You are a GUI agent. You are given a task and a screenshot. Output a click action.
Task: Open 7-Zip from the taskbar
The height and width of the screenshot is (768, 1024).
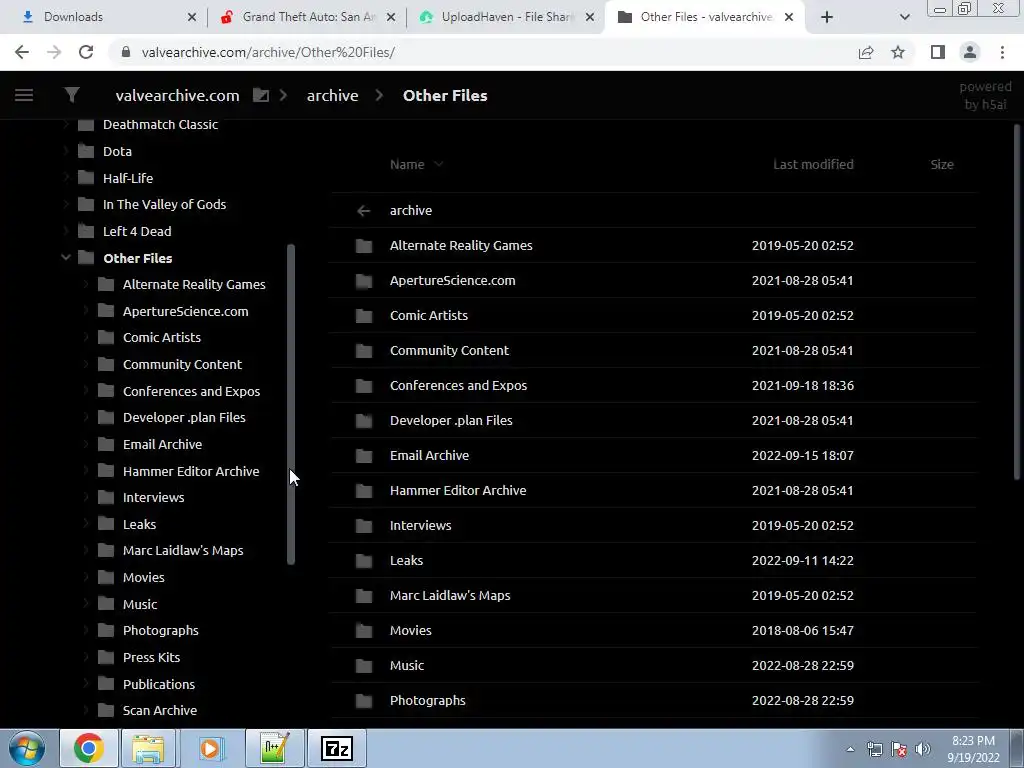338,748
